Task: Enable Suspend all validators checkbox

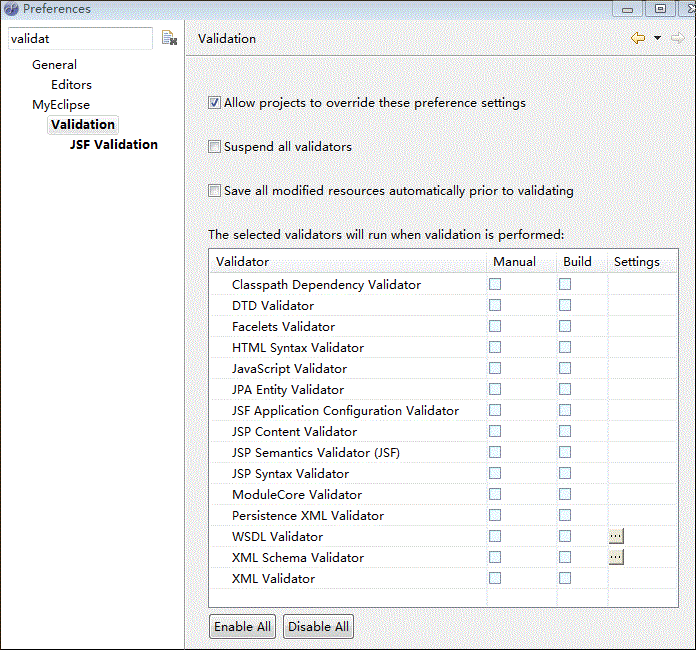Action: (214, 147)
